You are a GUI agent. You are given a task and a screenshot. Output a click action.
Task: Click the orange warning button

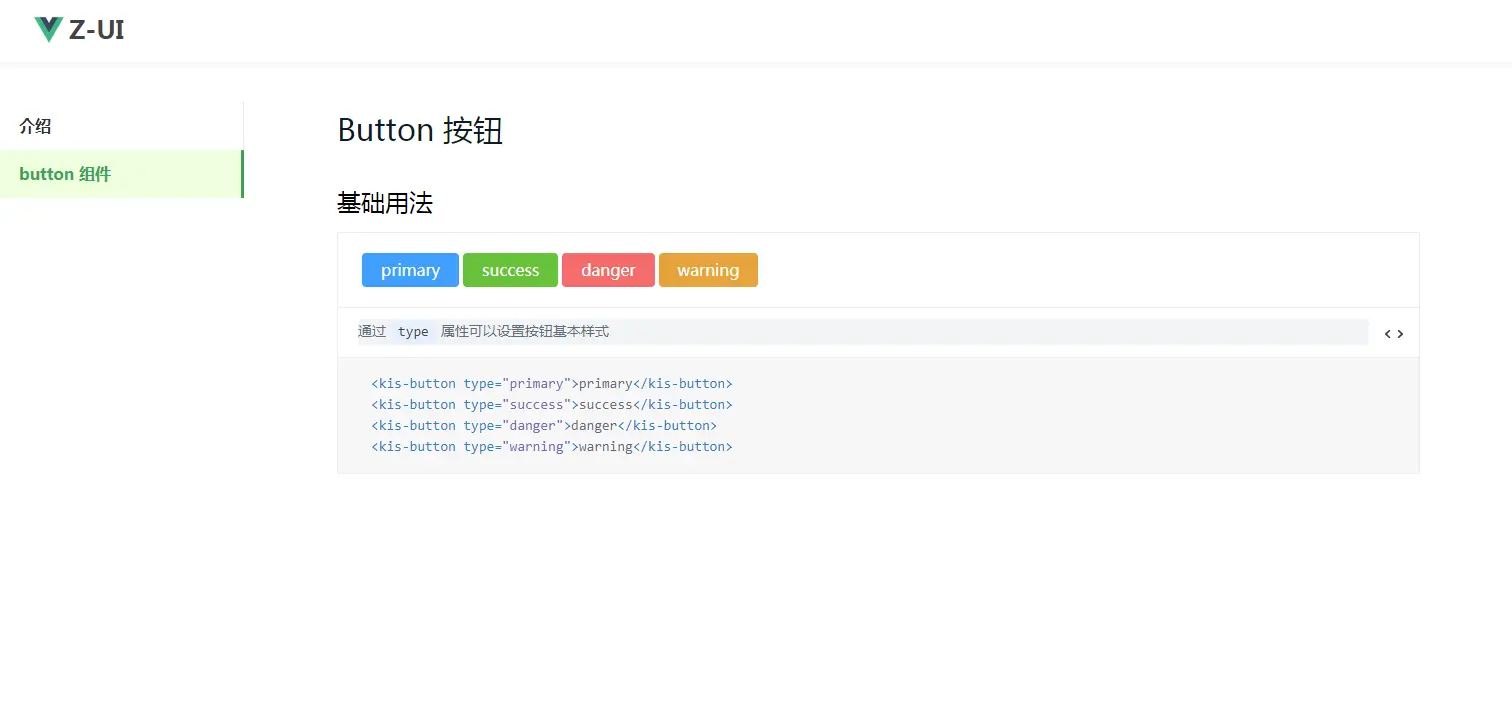click(x=708, y=269)
